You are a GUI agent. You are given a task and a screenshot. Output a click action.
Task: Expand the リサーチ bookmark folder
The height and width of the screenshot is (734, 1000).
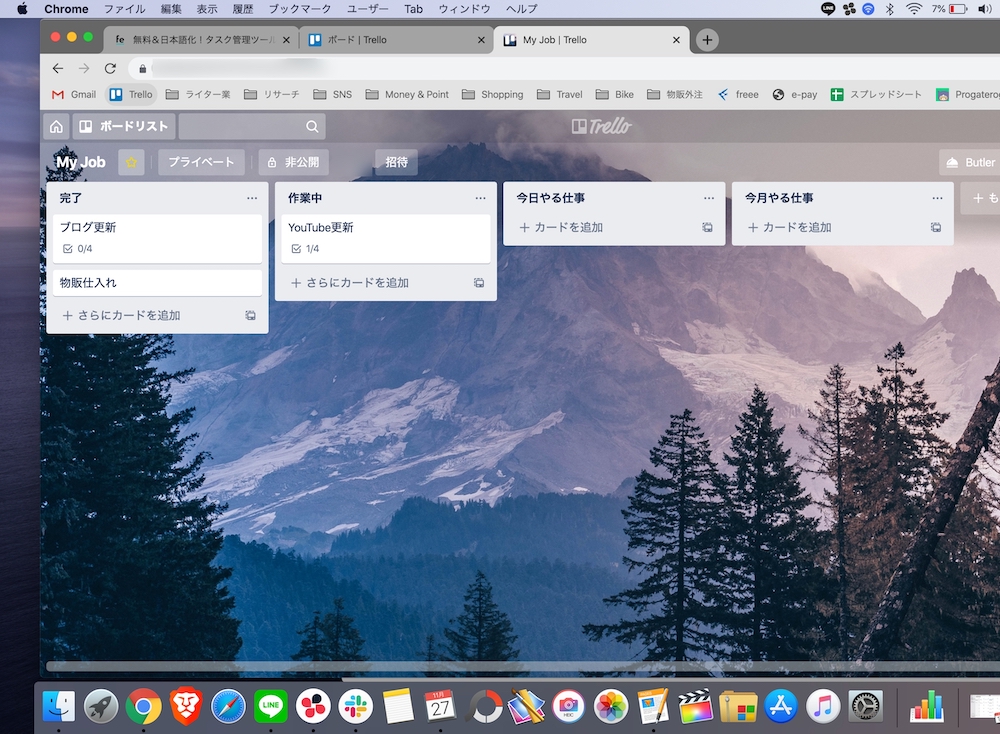(272, 94)
